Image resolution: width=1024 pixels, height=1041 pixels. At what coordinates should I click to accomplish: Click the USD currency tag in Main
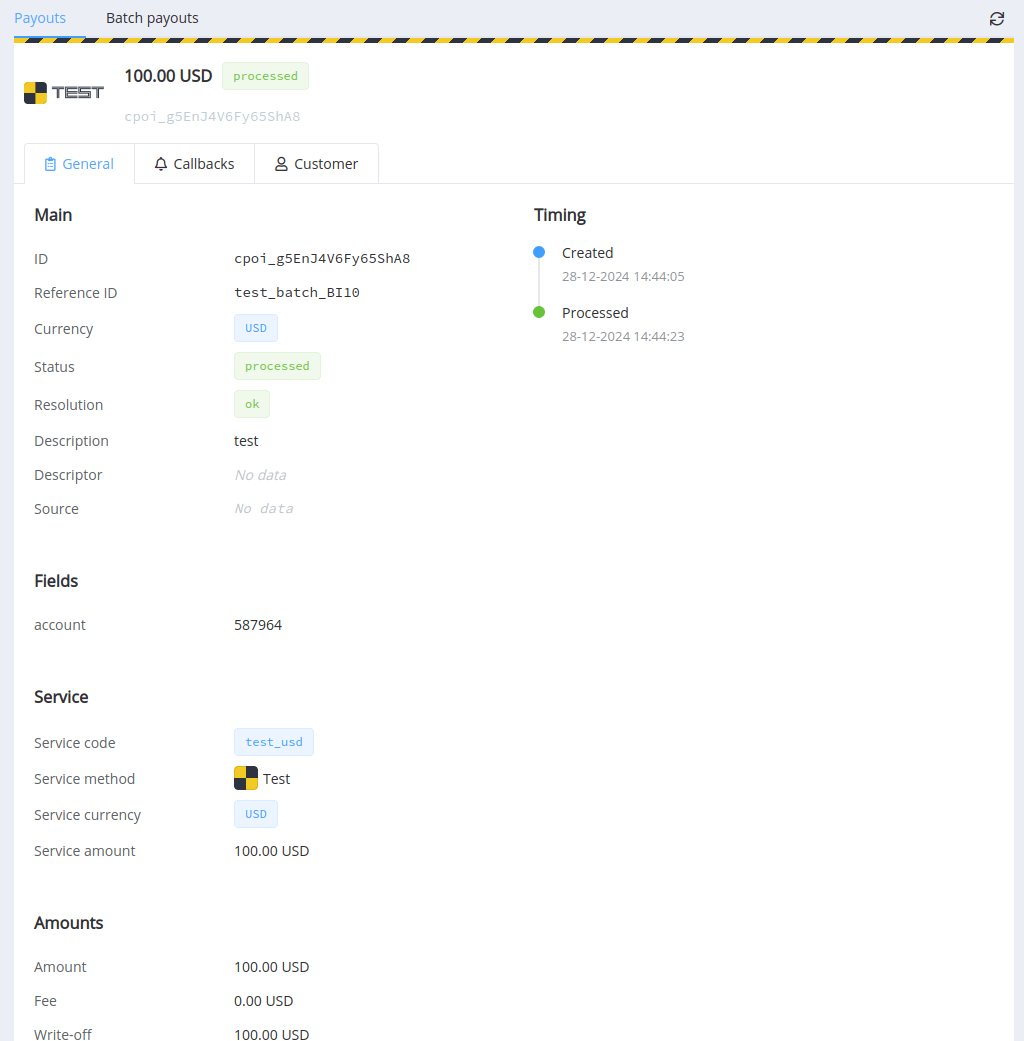pos(256,328)
